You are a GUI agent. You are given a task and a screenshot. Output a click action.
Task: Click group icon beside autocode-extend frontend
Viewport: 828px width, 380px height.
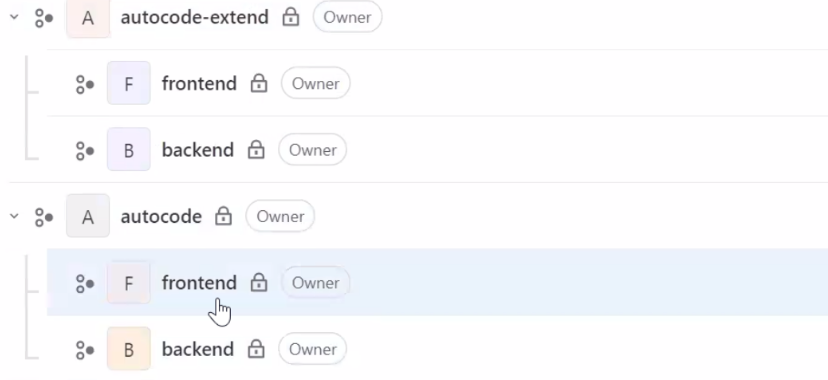(x=84, y=84)
